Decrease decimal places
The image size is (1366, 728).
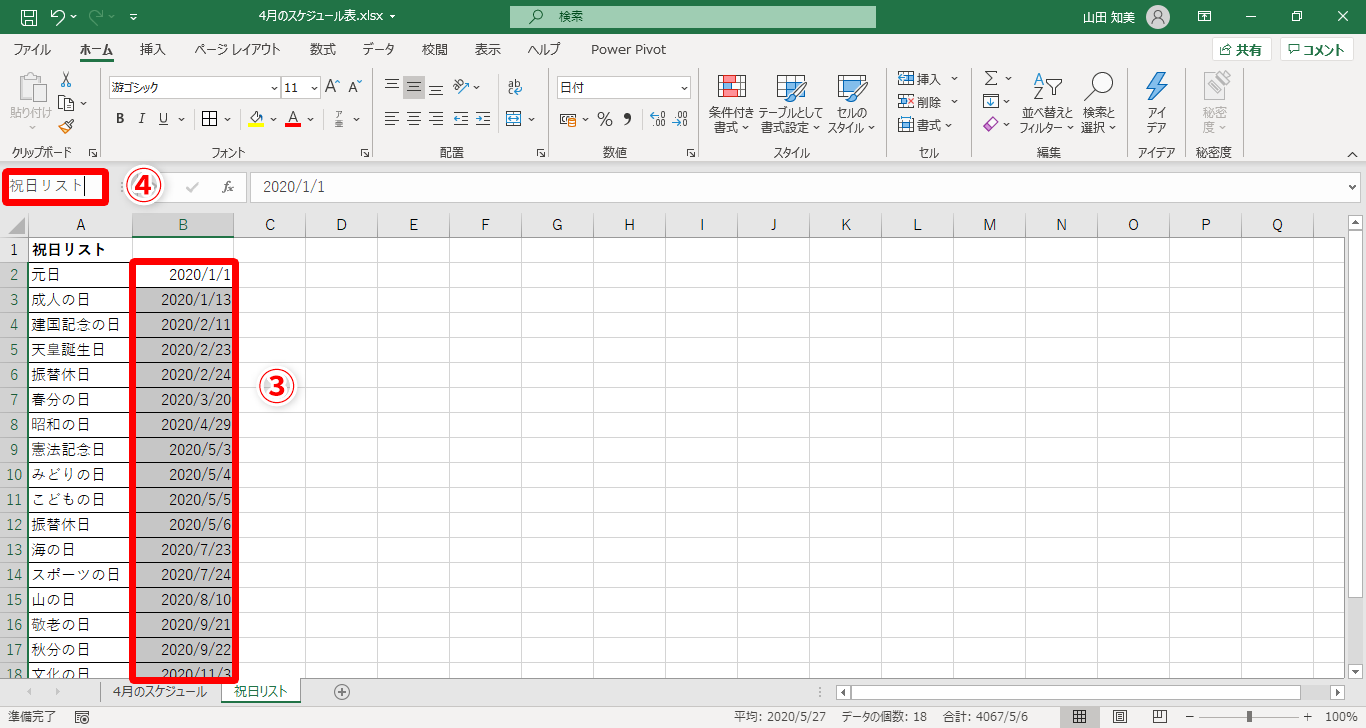pos(681,119)
